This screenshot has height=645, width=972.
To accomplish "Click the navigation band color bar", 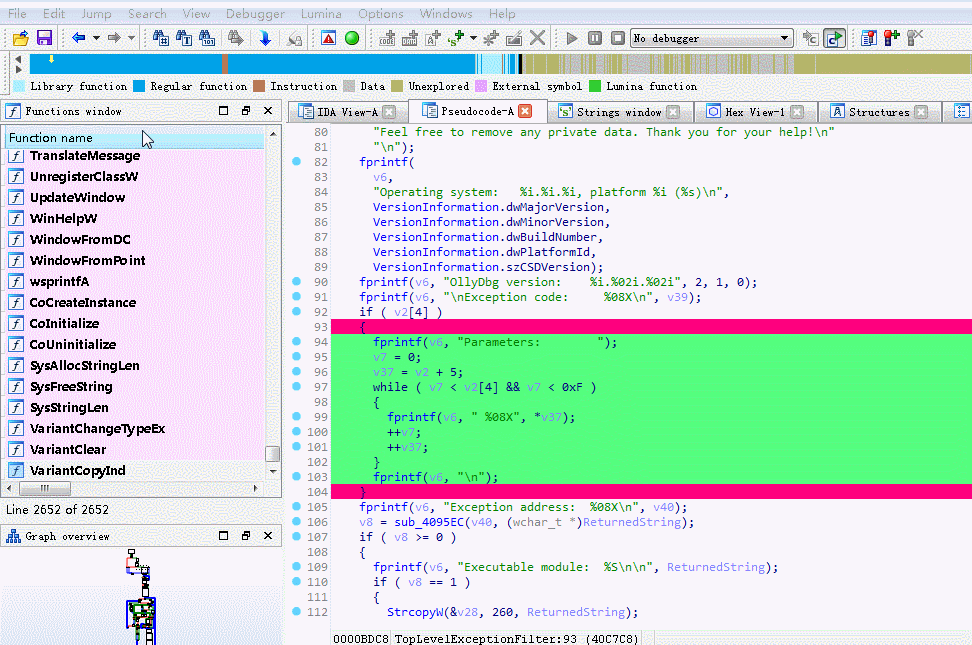I will (x=500, y=64).
